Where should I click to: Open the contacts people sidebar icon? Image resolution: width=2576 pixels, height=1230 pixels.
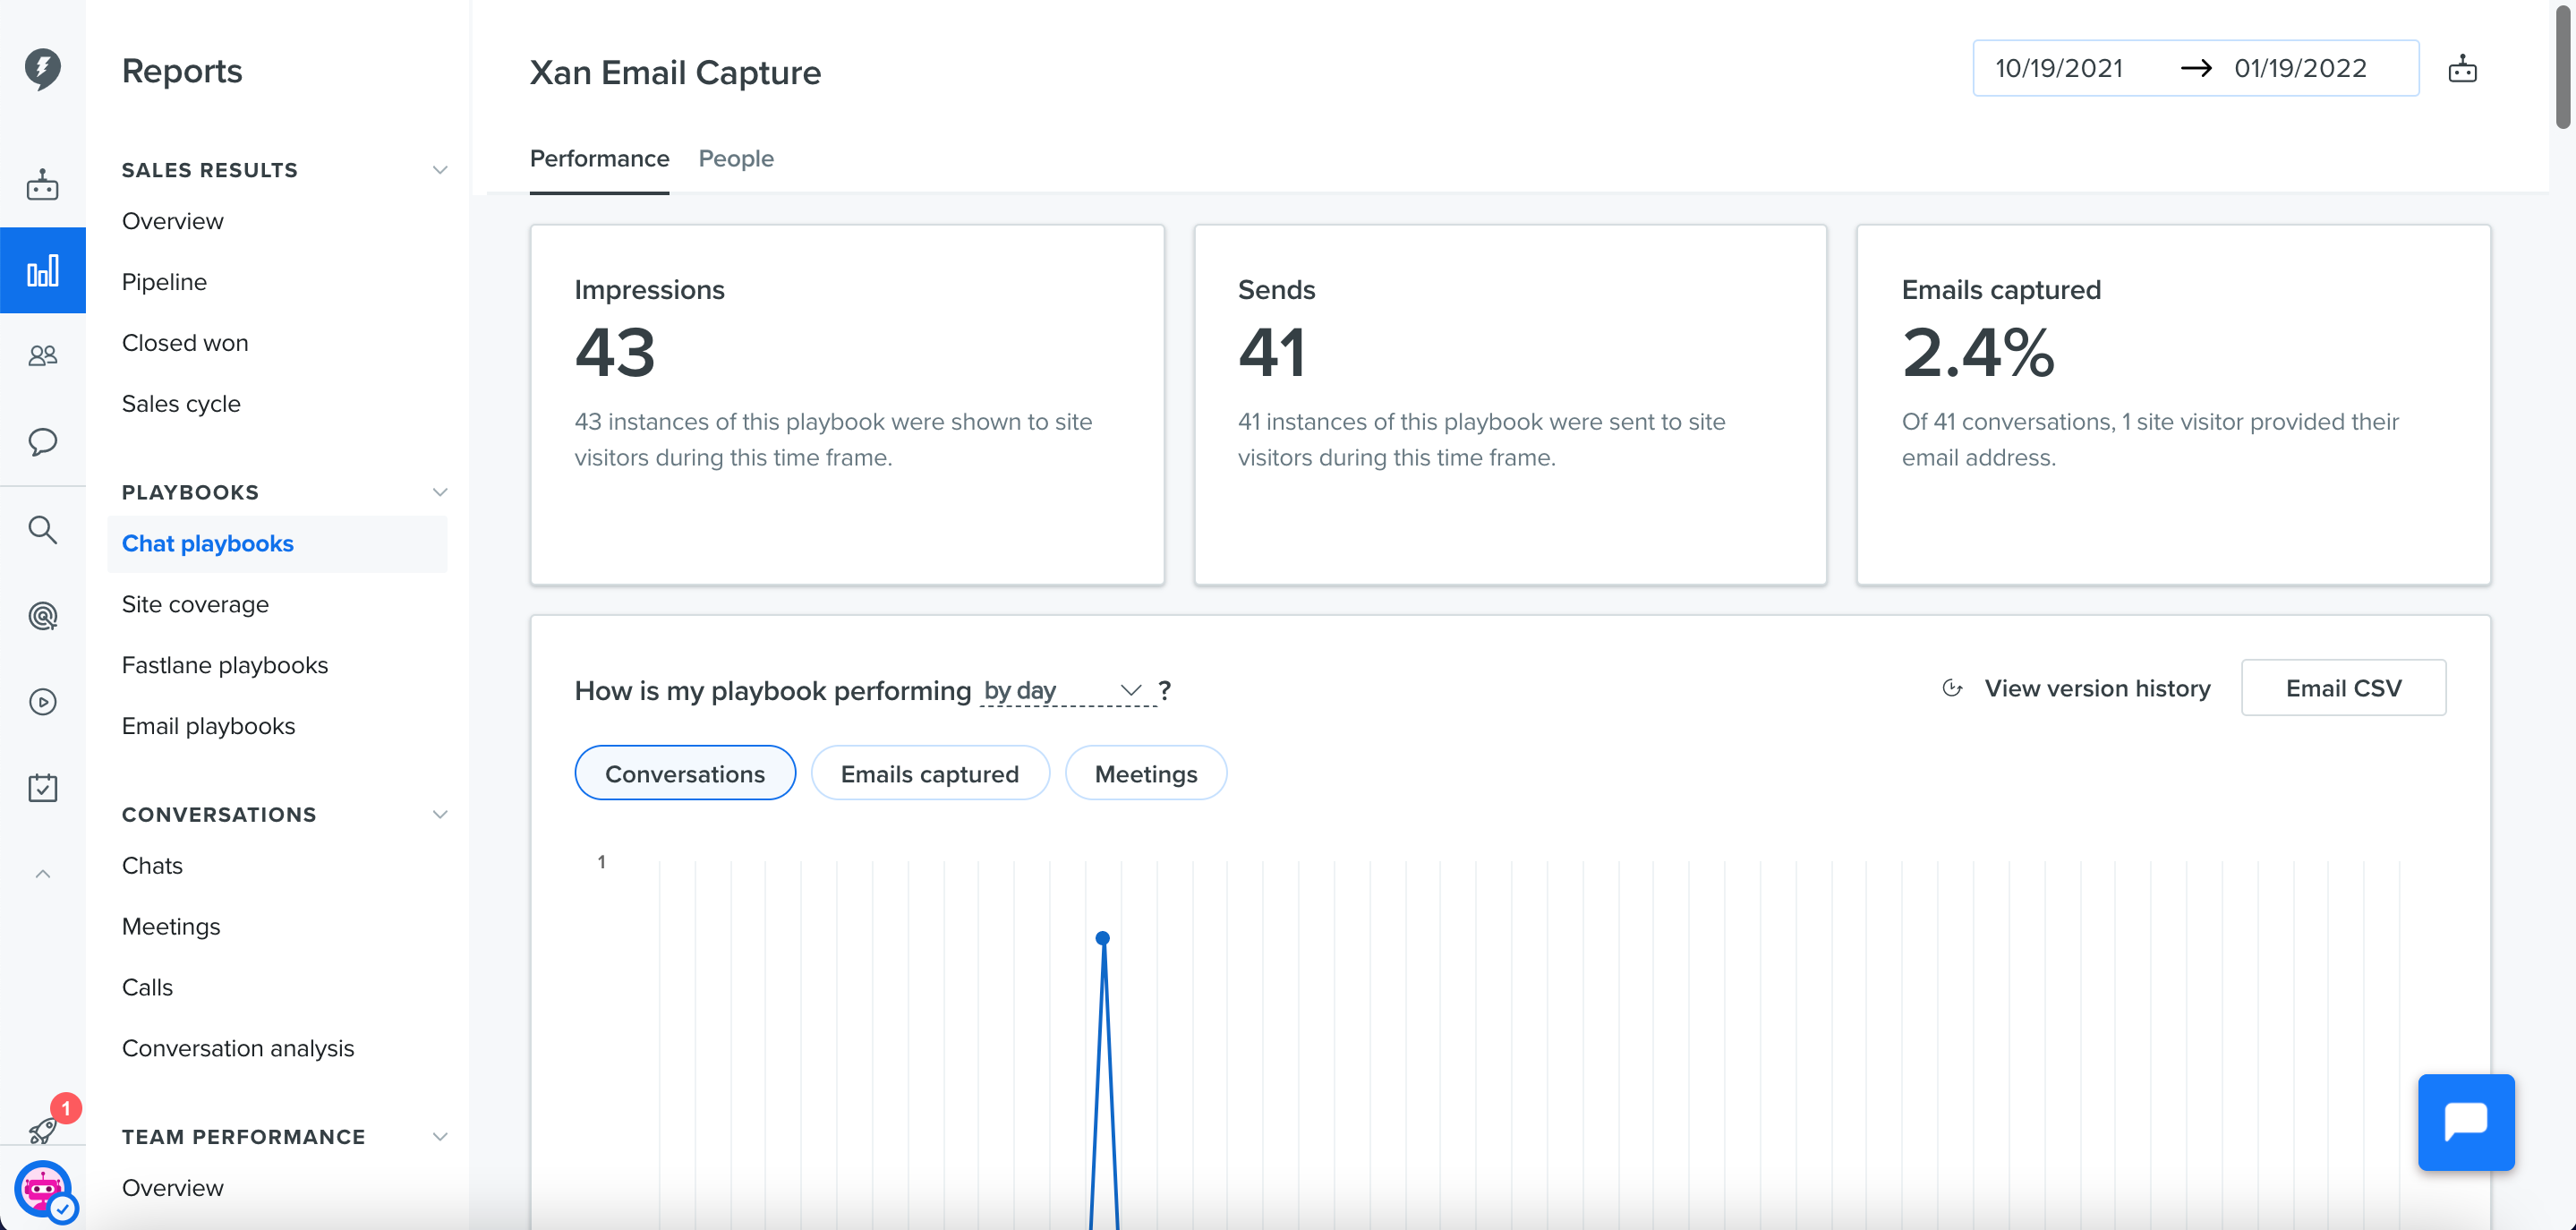pos(42,355)
